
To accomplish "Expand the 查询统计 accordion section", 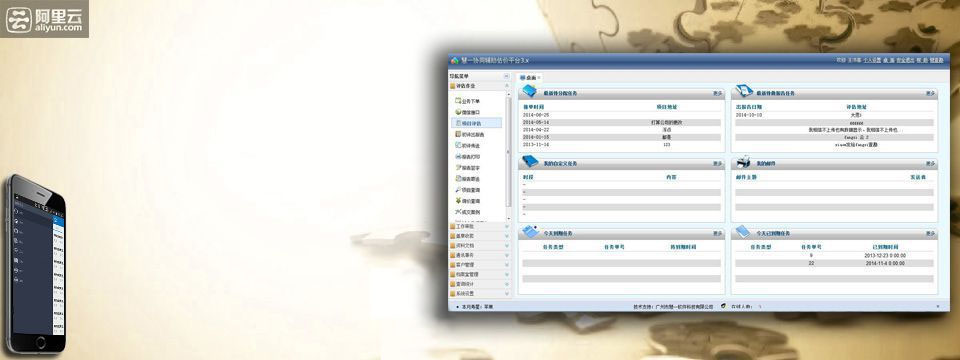I will click(x=479, y=283).
